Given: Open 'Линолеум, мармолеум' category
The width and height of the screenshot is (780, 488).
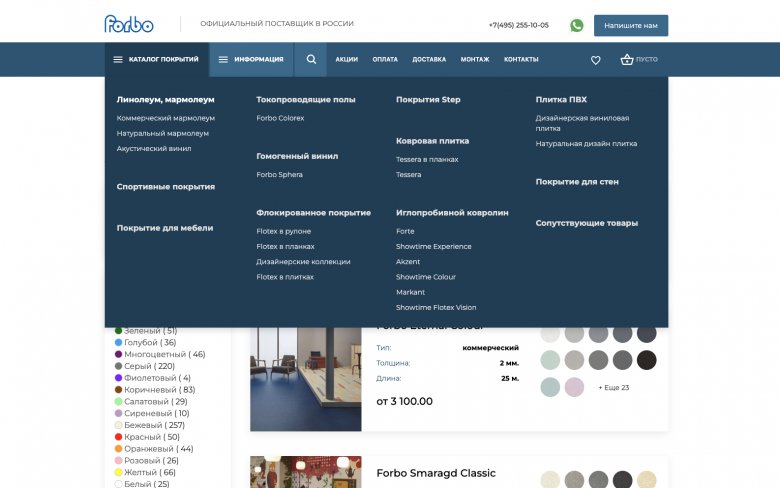Looking at the screenshot, I should click(x=166, y=99).
